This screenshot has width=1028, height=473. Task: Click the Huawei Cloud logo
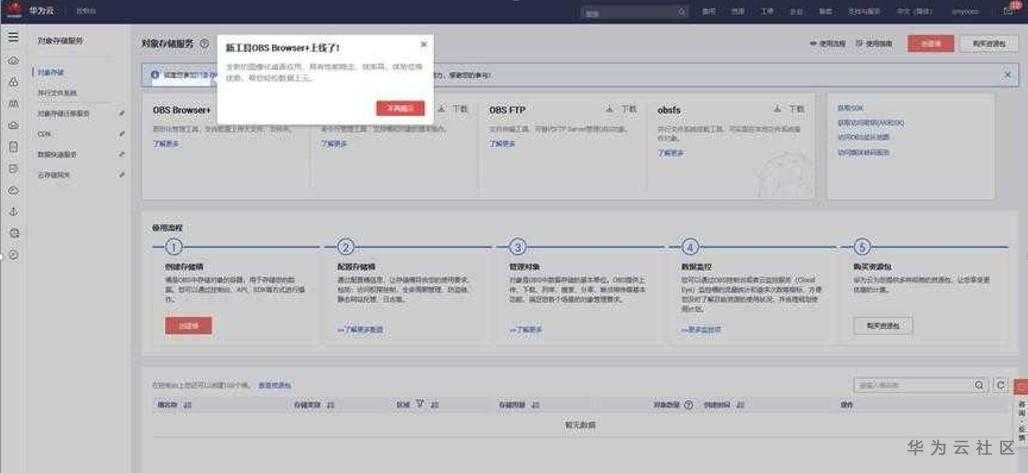coord(14,9)
